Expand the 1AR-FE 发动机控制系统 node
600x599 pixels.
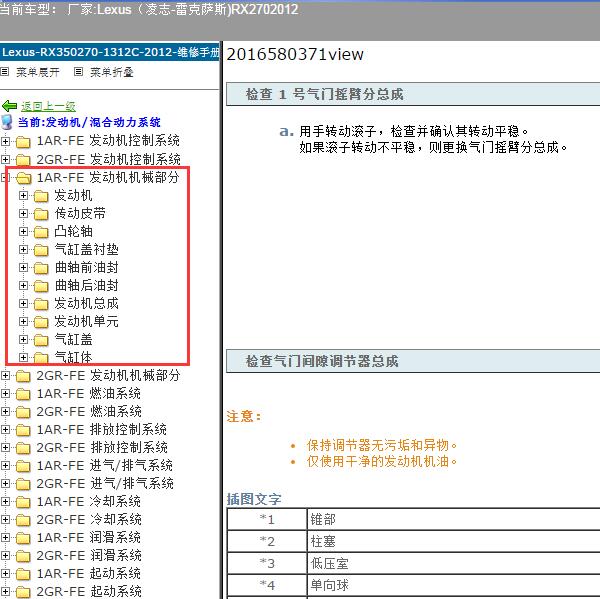pyautogui.click(x=5, y=141)
